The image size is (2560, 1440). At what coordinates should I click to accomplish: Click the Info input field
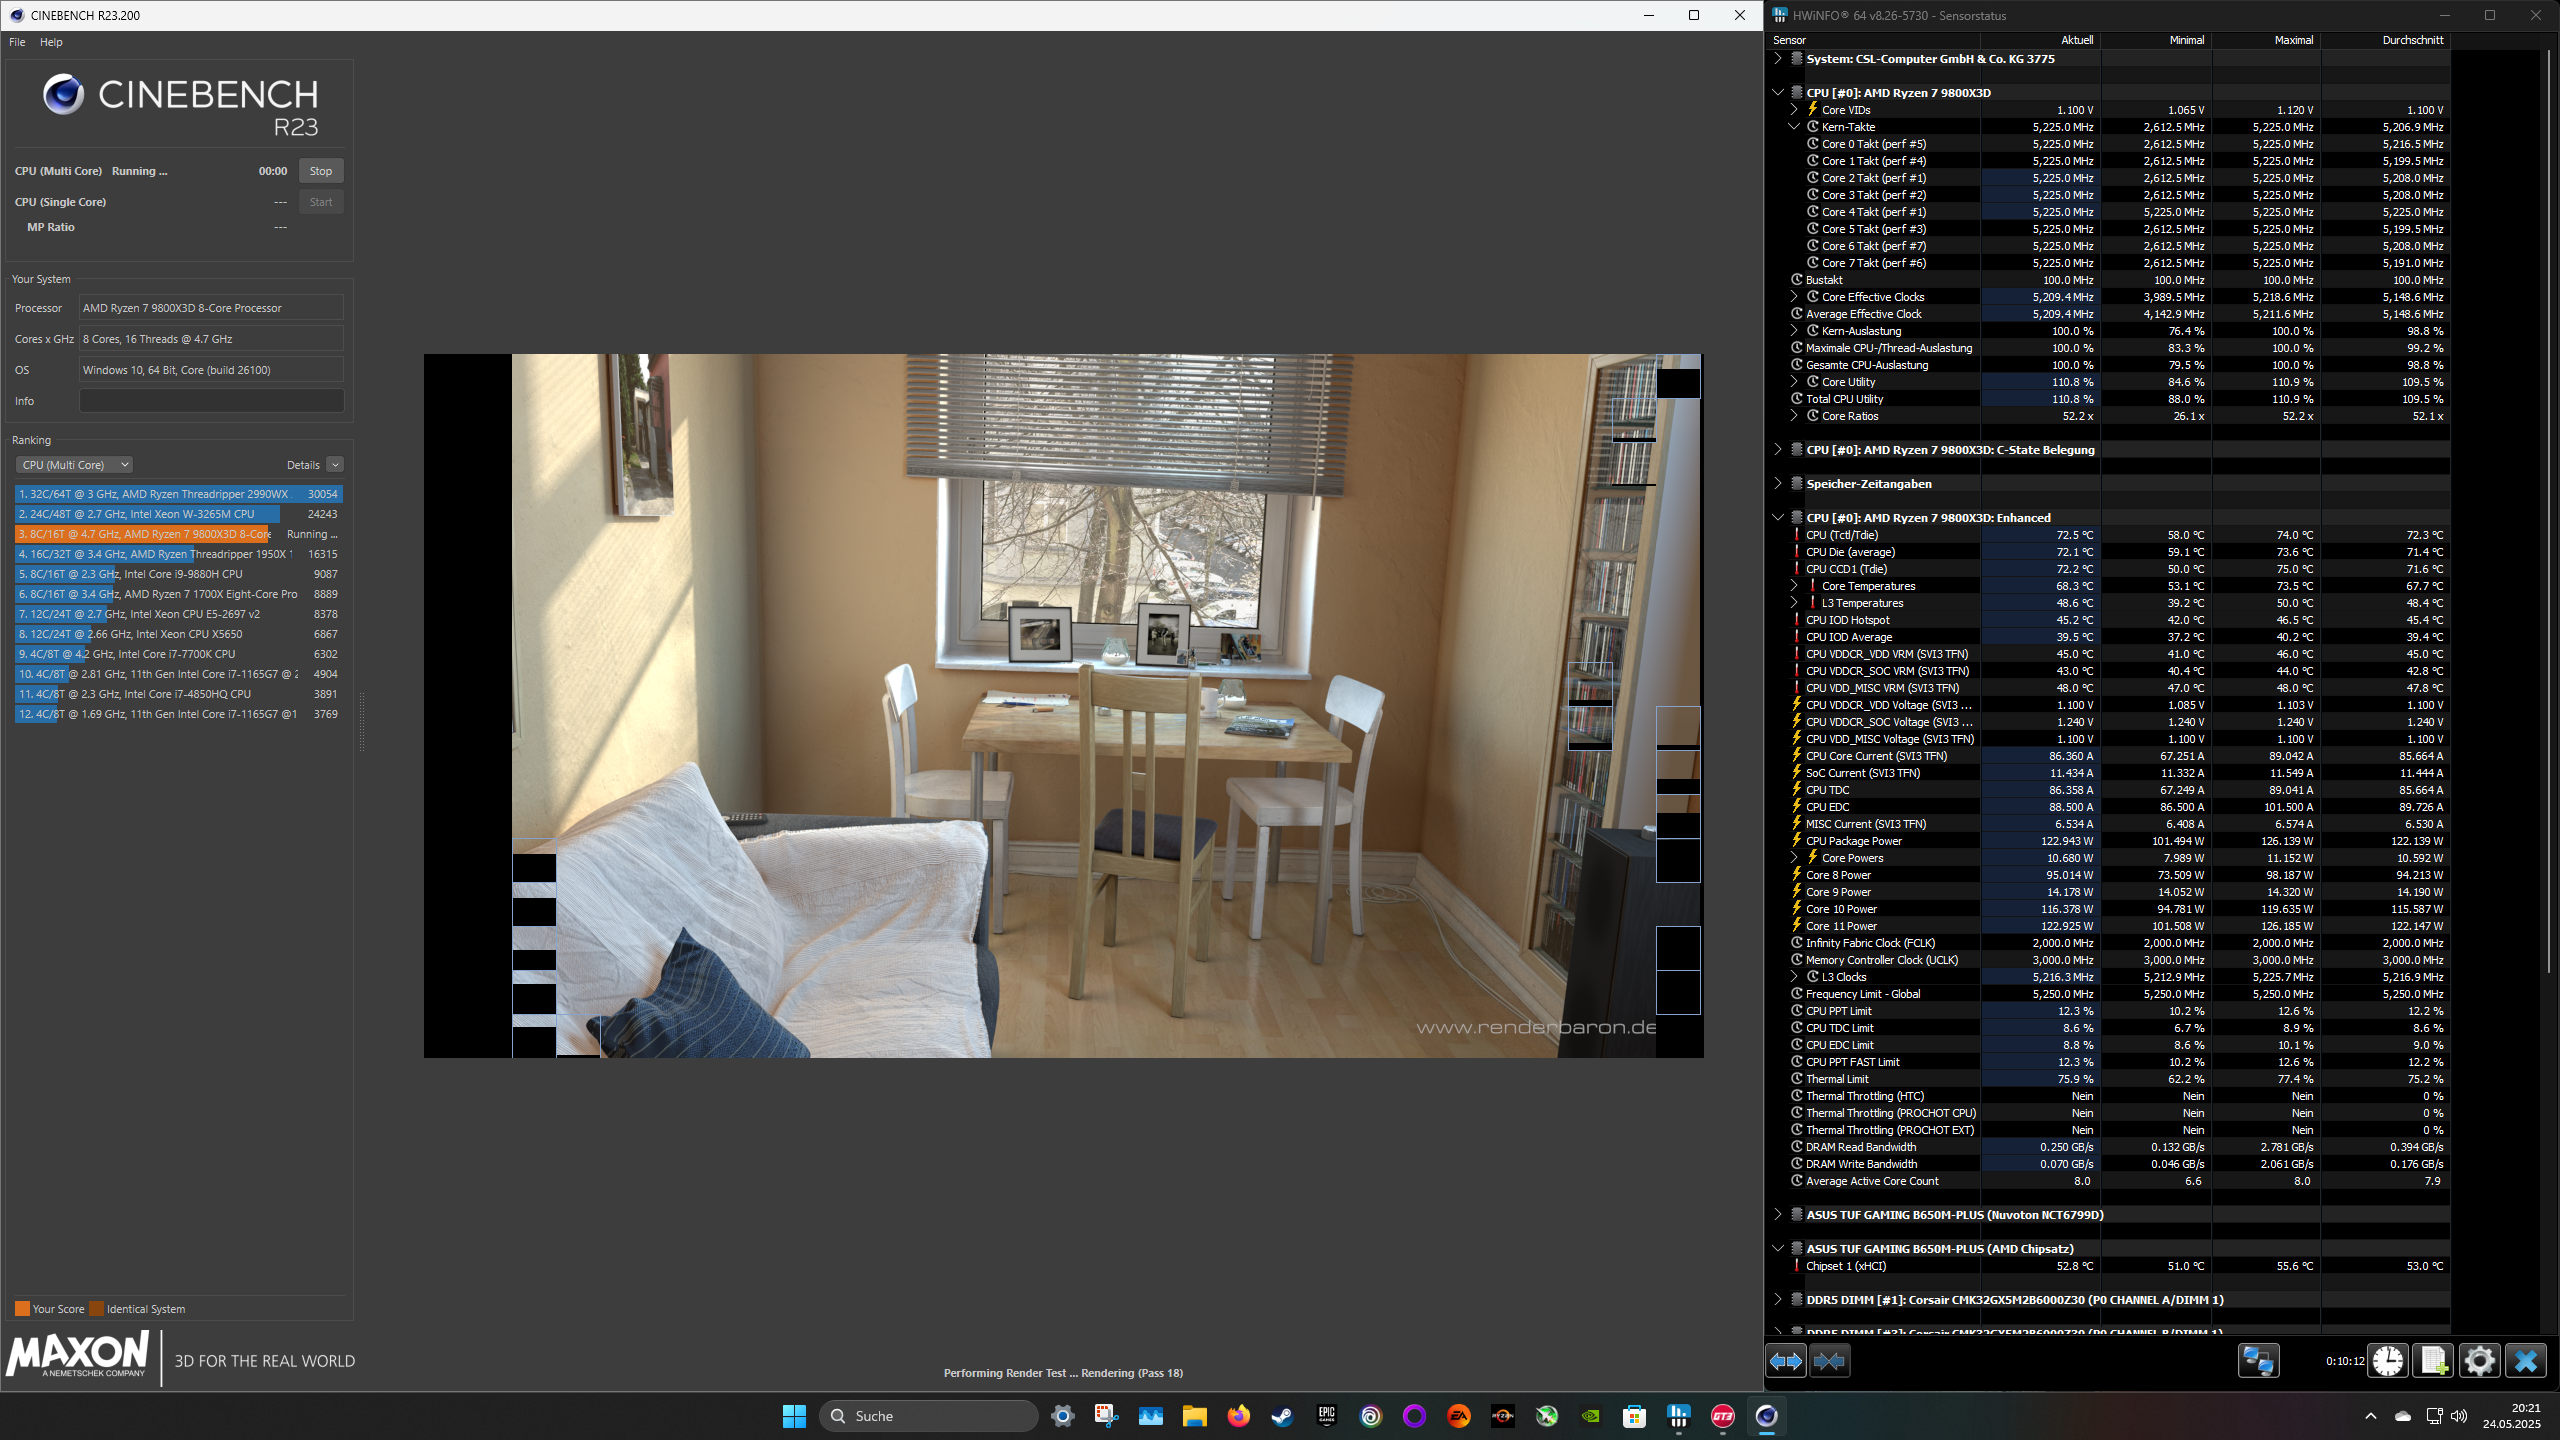point(211,401)
